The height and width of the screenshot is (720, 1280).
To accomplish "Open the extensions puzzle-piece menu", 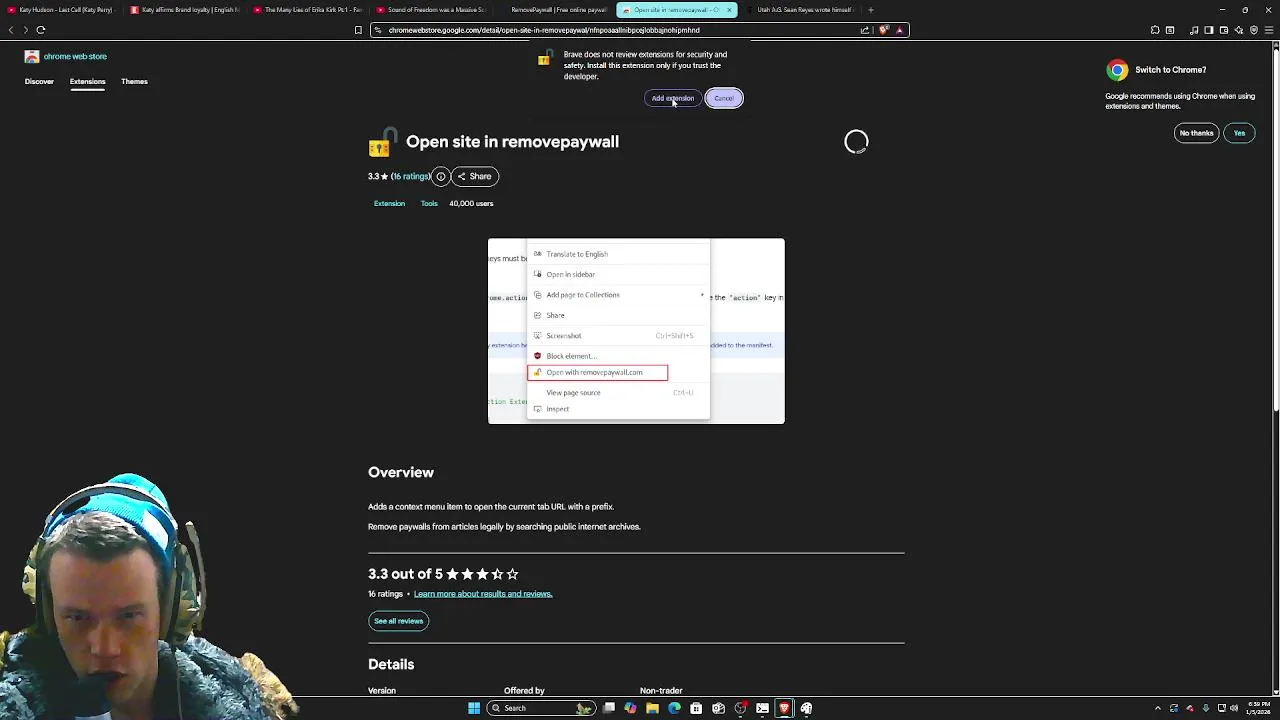I will [1155, 30].
